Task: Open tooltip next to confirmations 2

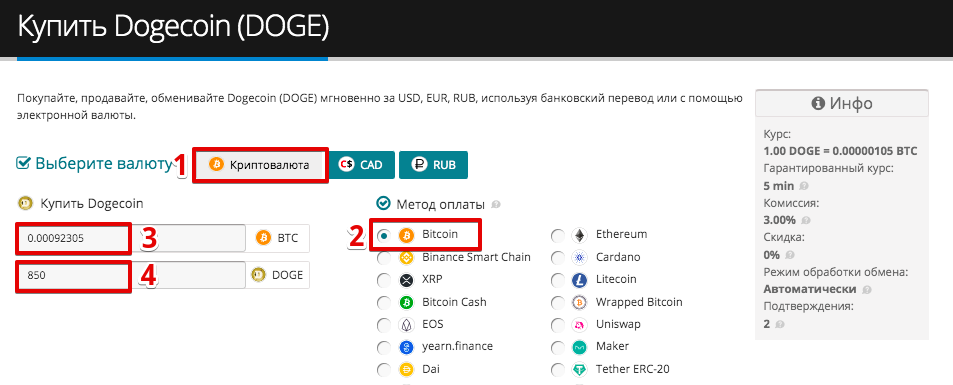Action: [x=780, y=324]
